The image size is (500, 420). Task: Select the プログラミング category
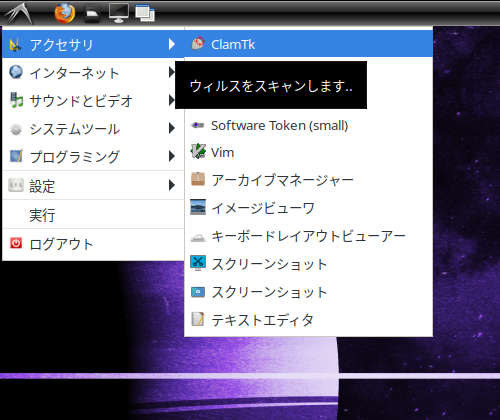point(93,156)
